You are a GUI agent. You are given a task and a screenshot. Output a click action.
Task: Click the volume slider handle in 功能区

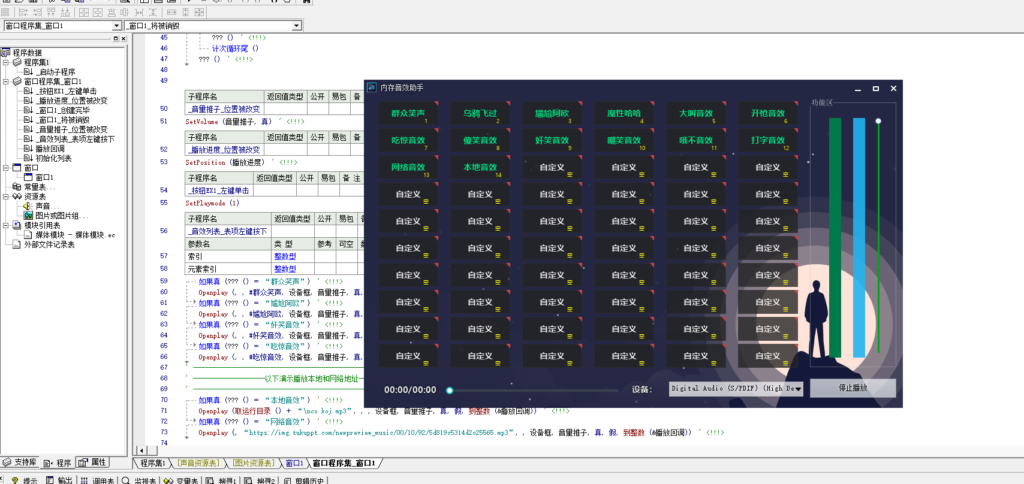(x=879, y=121)
